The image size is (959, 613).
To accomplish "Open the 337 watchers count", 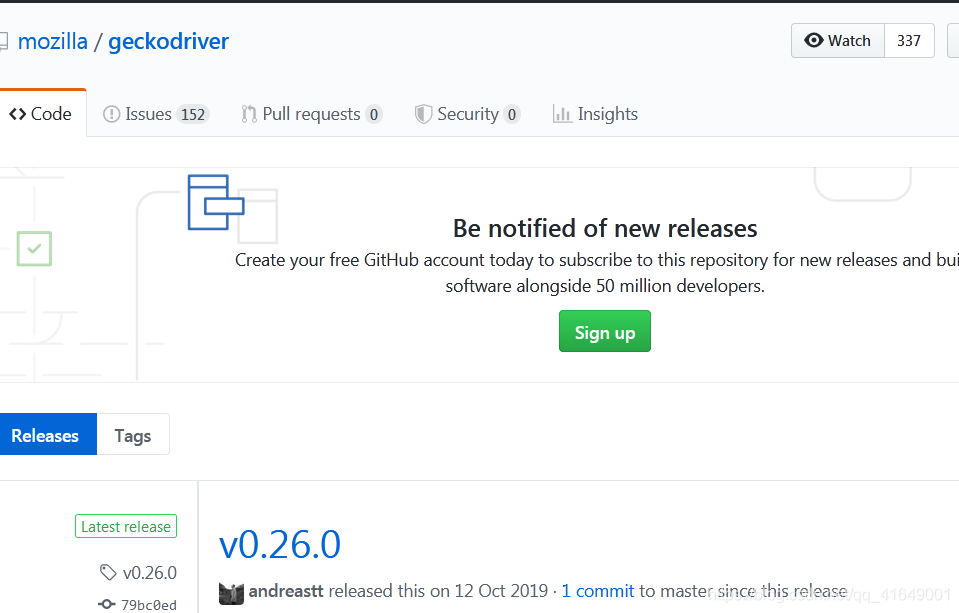I will pyautogui.click(x=909, y=40).
